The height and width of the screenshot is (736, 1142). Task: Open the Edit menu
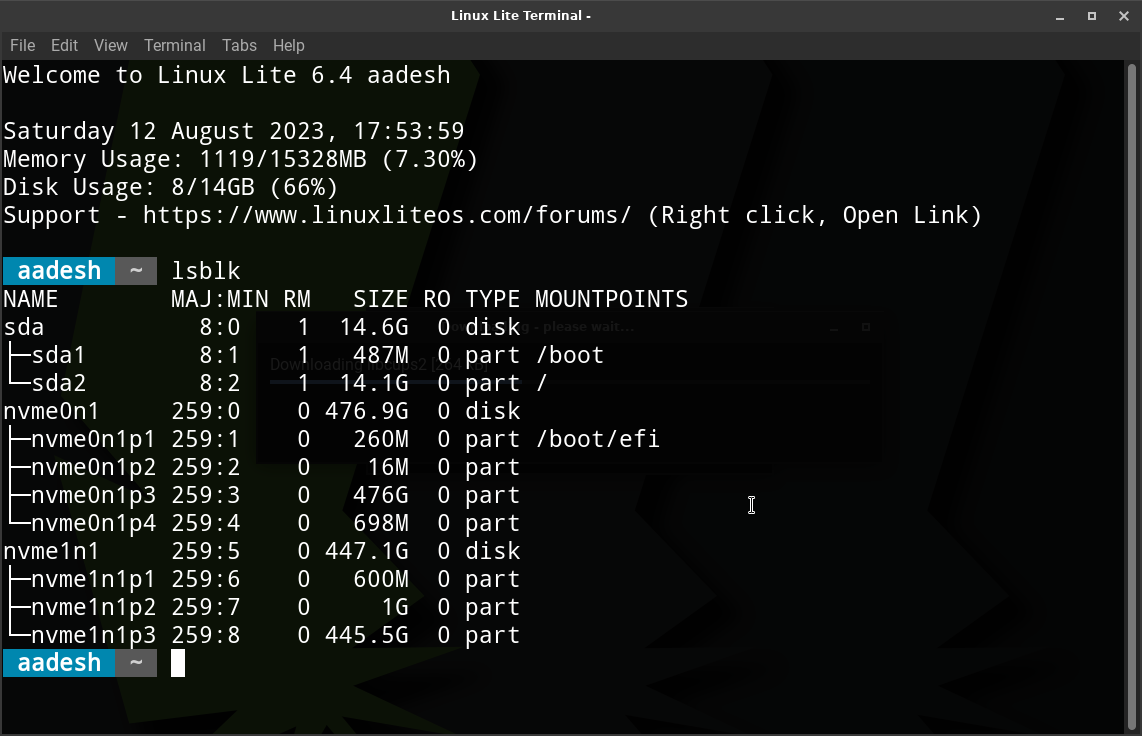pos(64,45)
